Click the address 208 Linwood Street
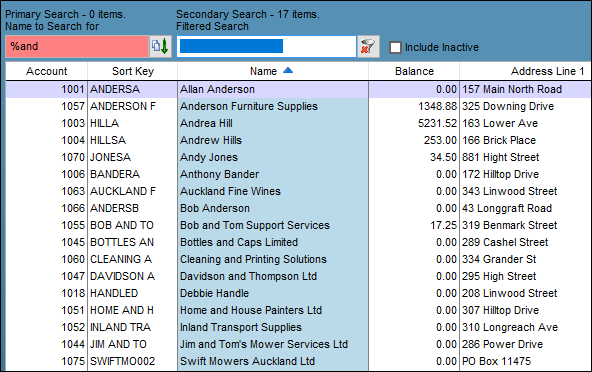Viewport: 592px width, 372px height. click(510, 293)
